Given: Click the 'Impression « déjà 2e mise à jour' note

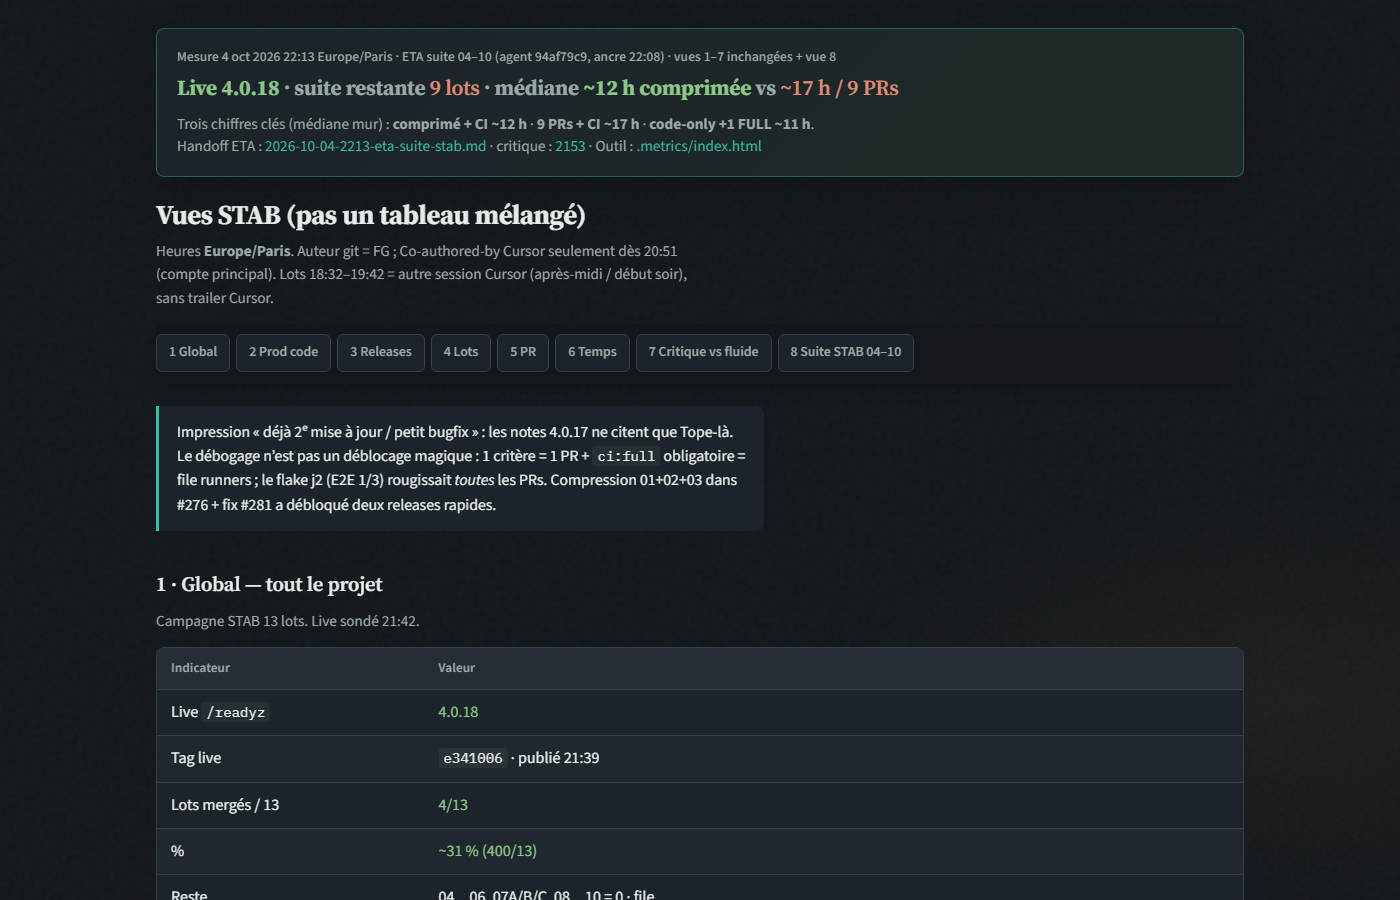Looking at the screenshot, I should (461, 468).
